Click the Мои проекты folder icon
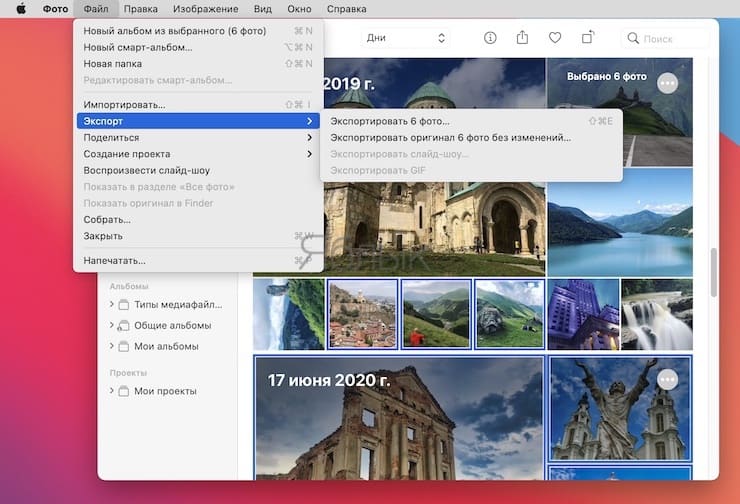The height and width of the screenshot is (504, 740). point(124,391)
